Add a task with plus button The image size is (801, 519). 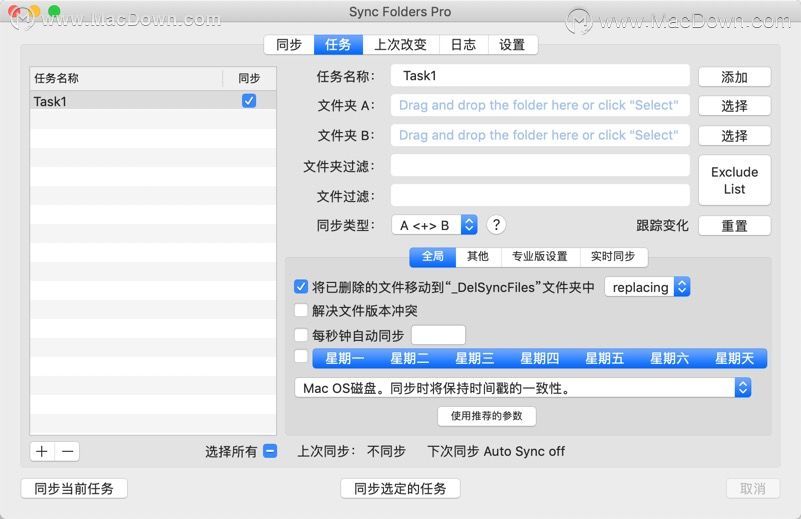[x=42, y=452]
